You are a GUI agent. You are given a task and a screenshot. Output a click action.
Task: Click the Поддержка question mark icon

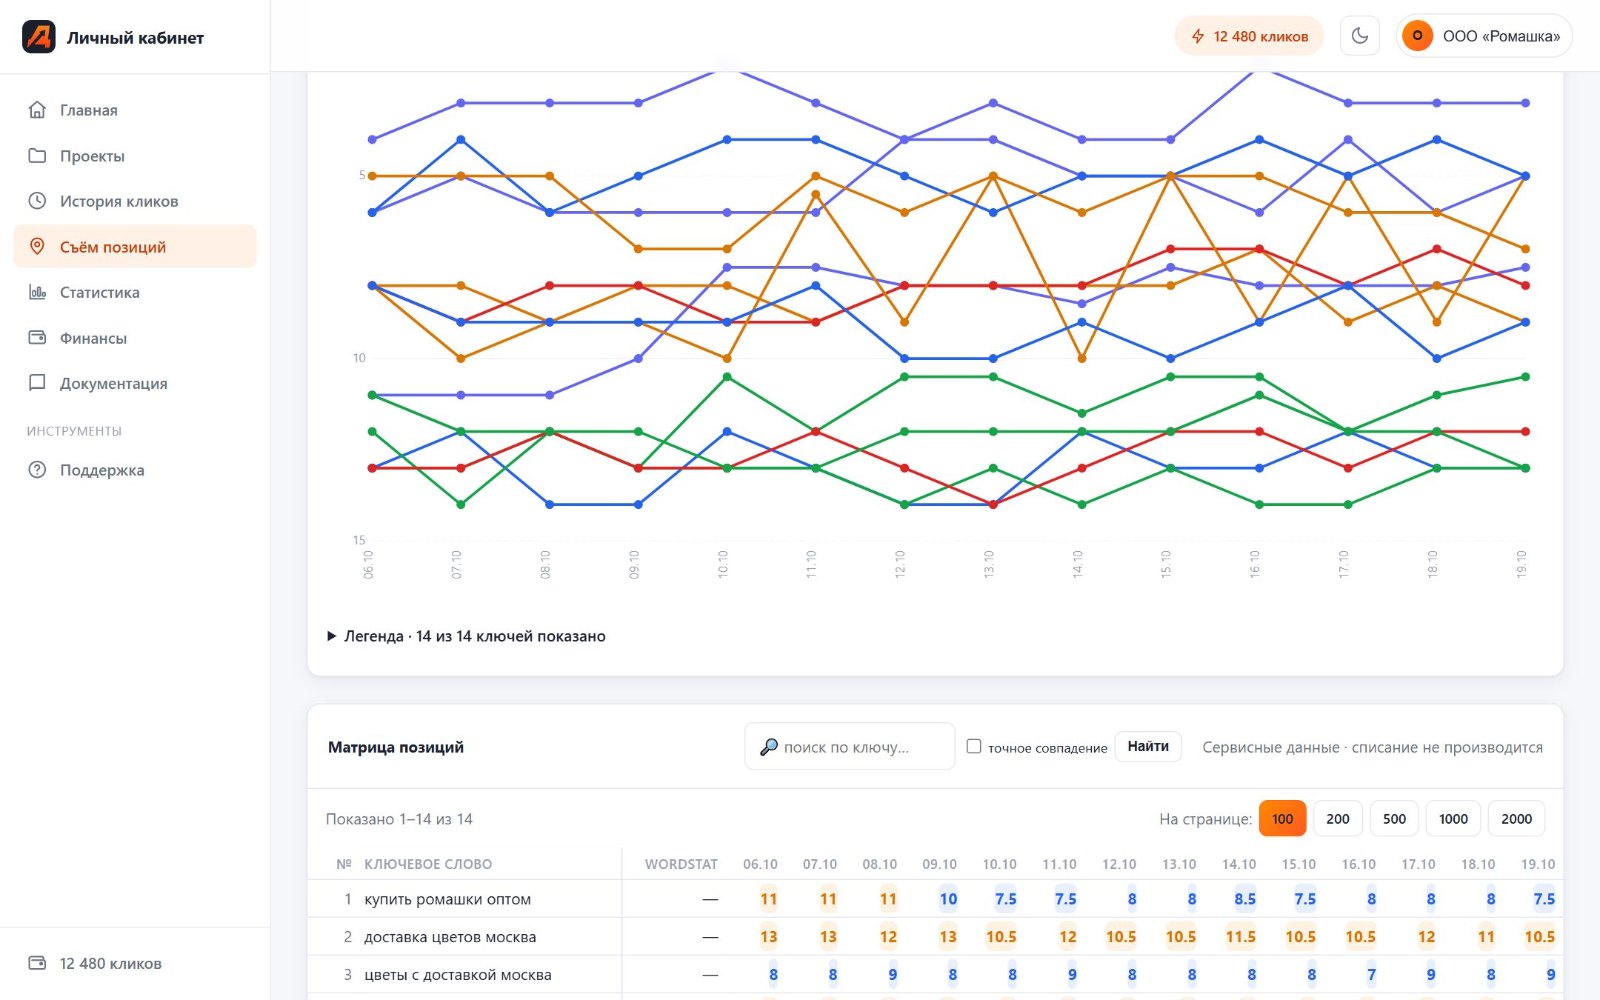37,470
